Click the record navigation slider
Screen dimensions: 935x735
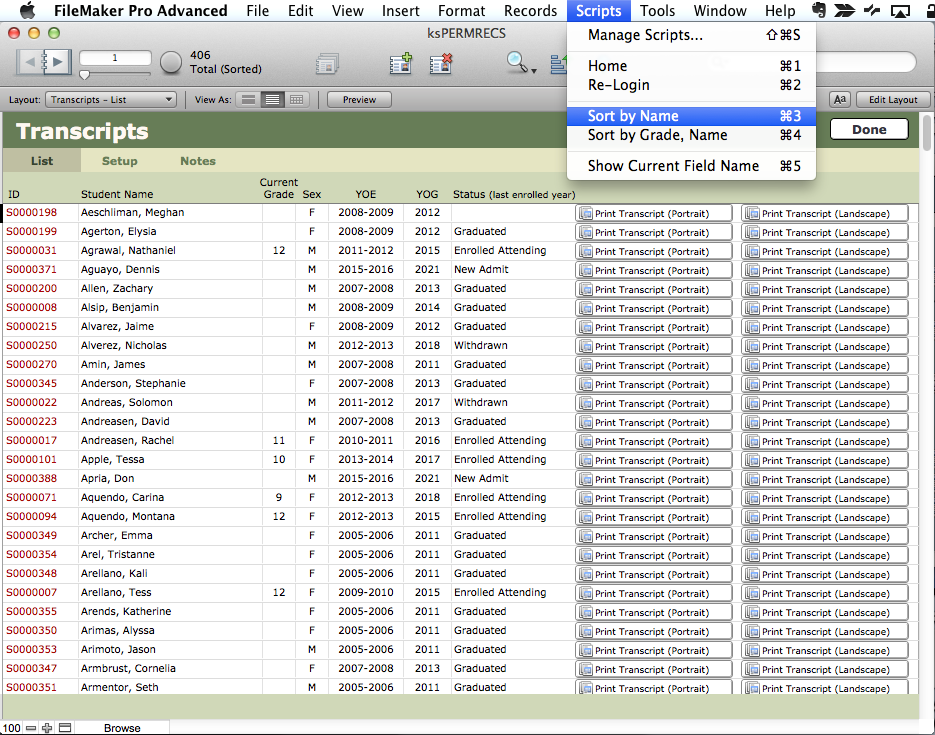pyautogui.click(x=85, y=75)
